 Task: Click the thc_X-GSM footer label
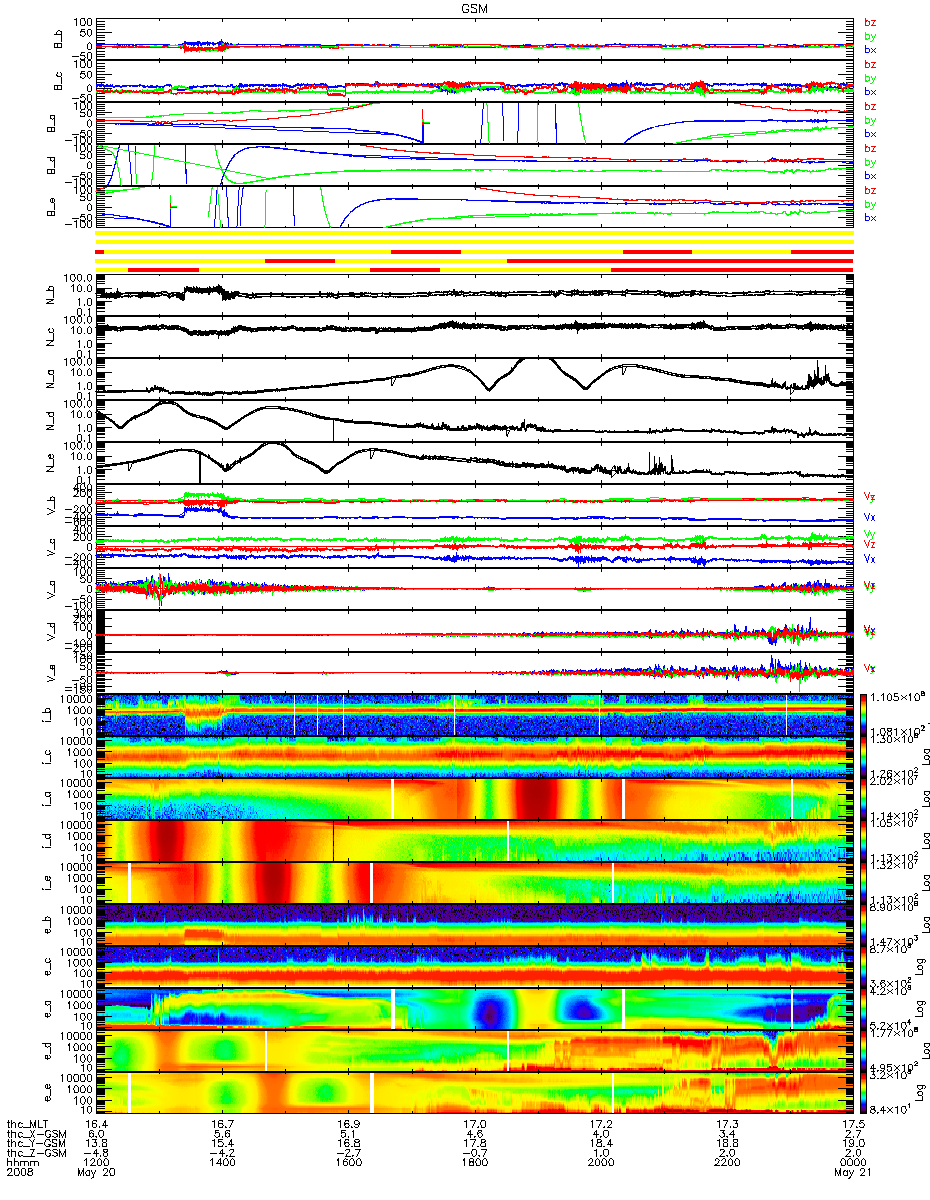click(x=35, y=1135)
